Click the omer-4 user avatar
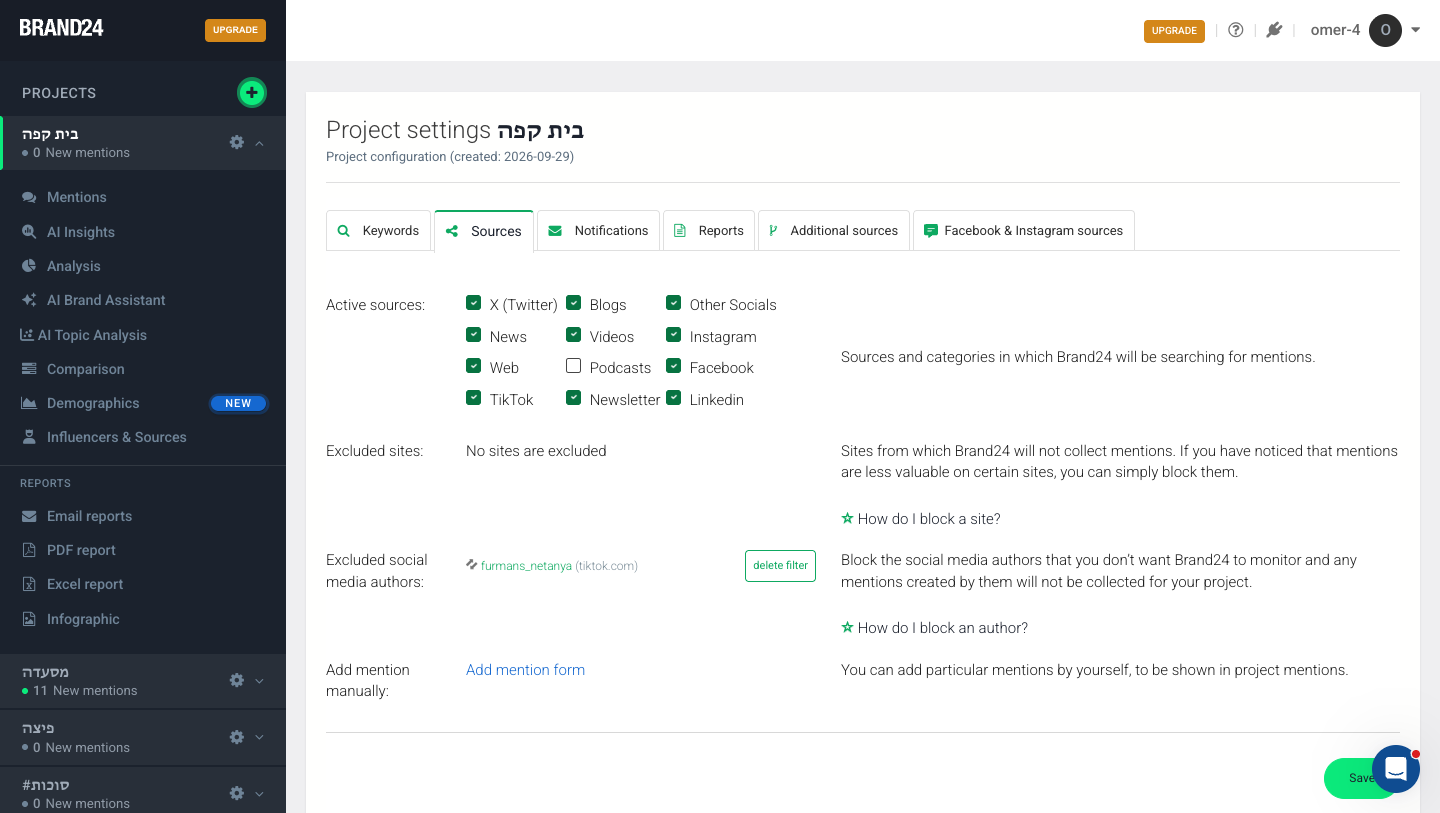 [x=1385, y=30]
